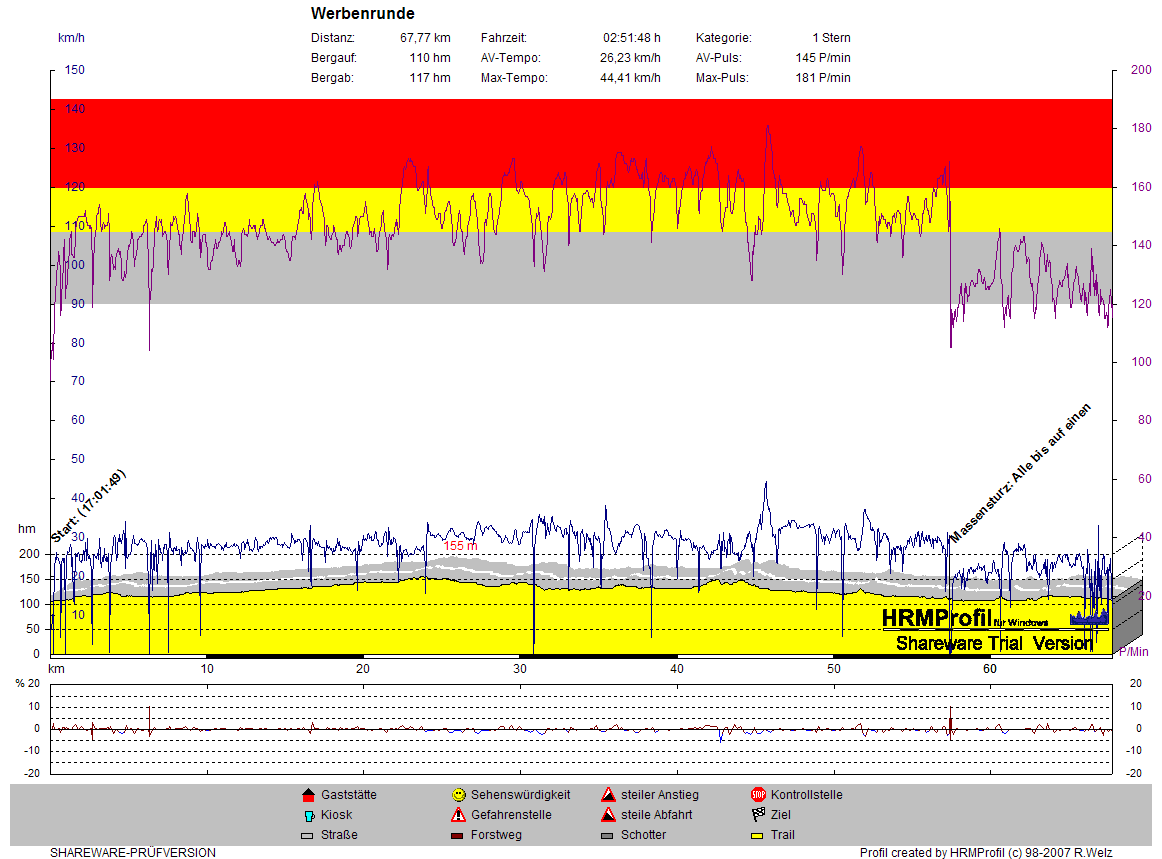Select the Massensturz annotation label
Viewport: 1162px width, 859px height.
1020,473
